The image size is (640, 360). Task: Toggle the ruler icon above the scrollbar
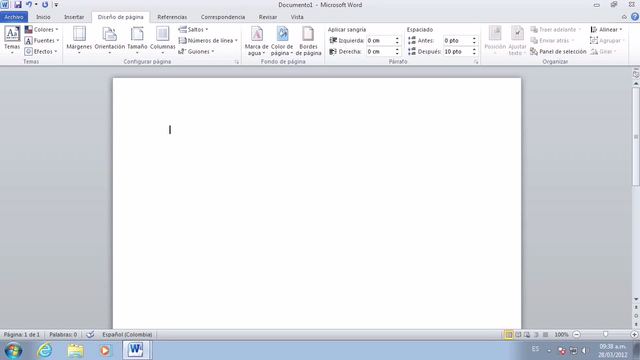tap(636, 74)
